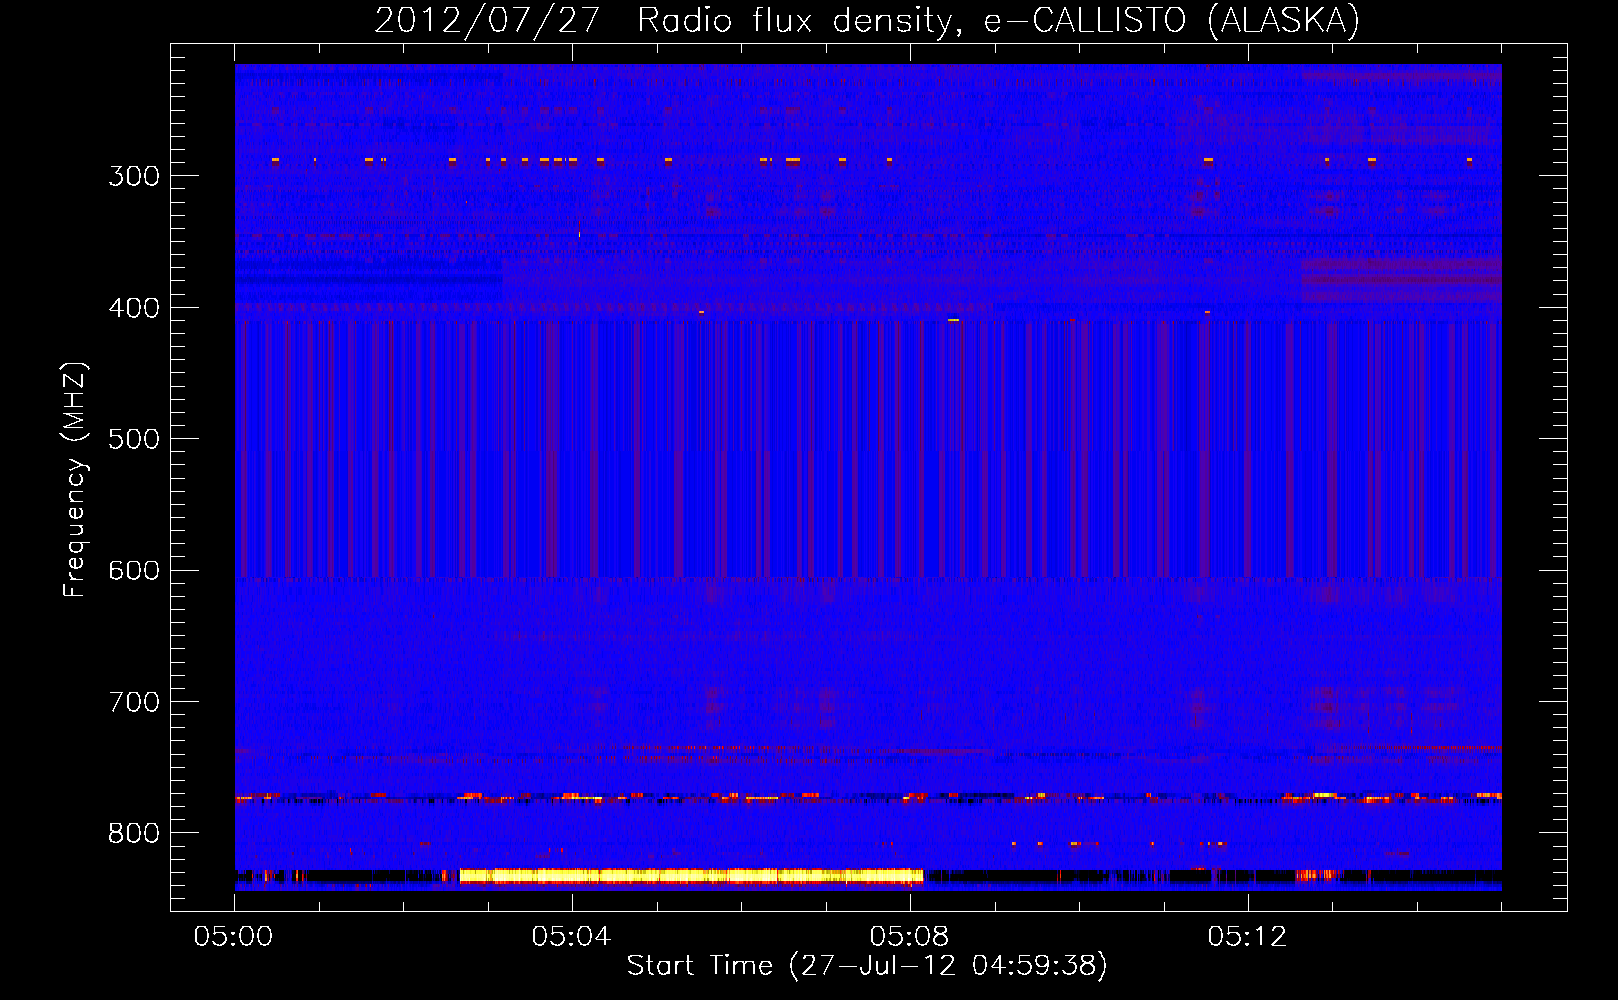Click the 05:04 time tick label
Viewport: 1618px width, 1000px height.
pos(571,937)
